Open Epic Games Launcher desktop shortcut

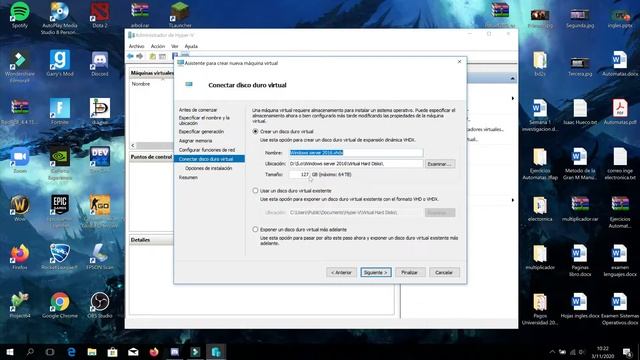60,211
